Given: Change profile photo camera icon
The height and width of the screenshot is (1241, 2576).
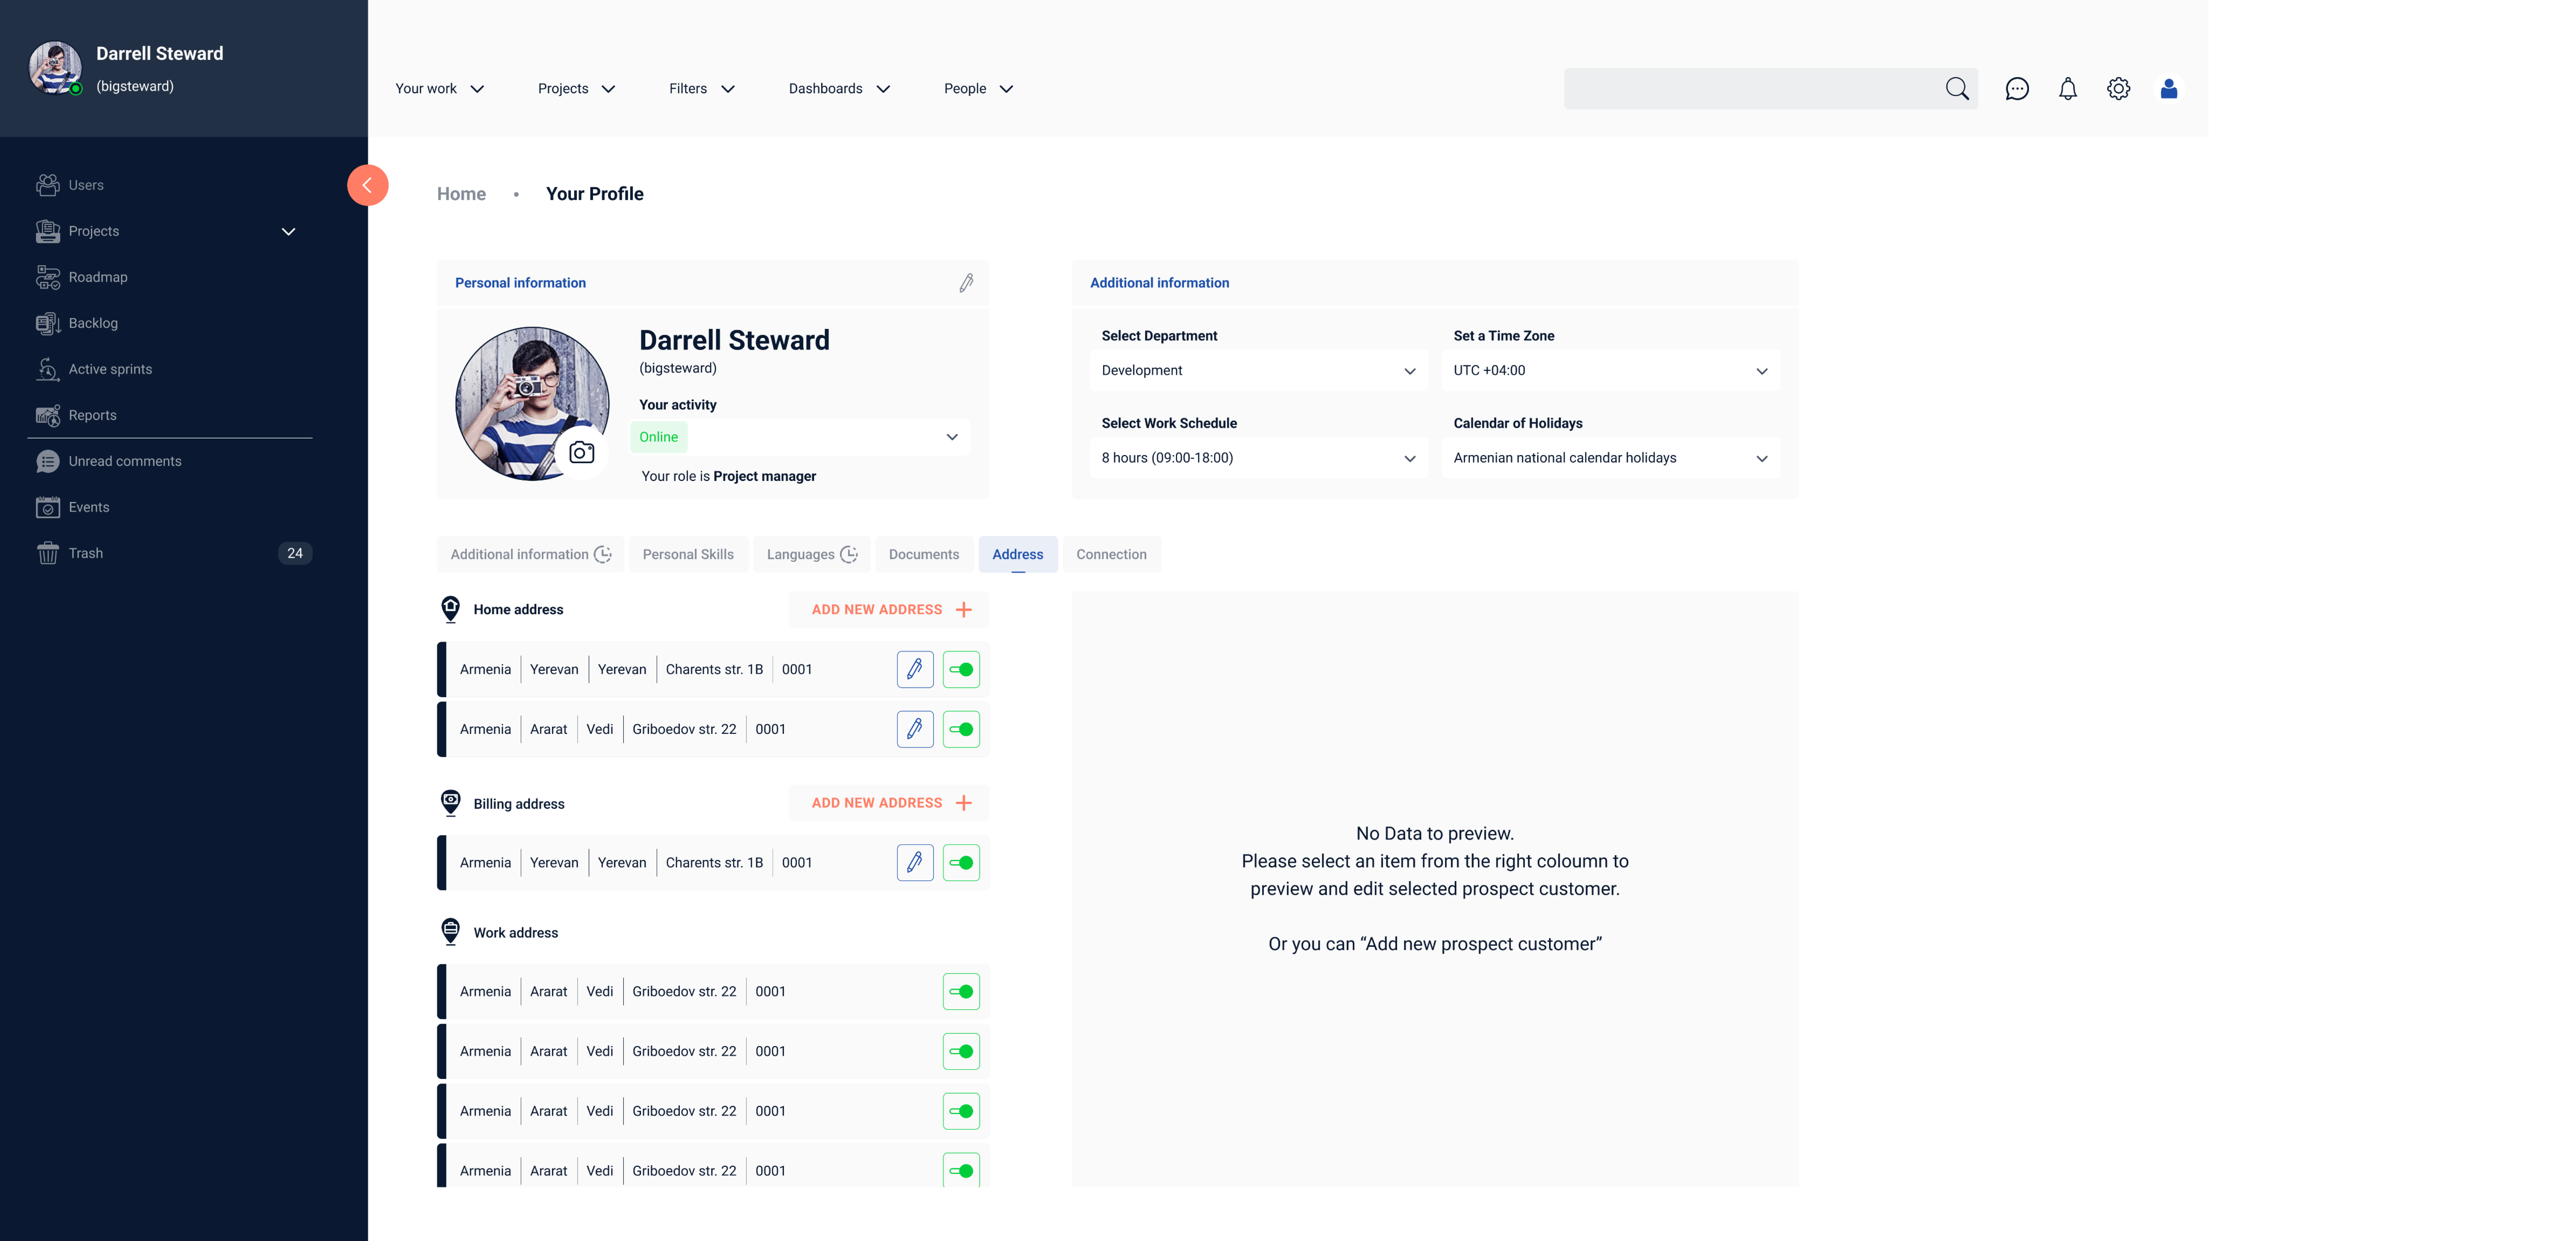Looking at the screenshot, I should [582, 453].
